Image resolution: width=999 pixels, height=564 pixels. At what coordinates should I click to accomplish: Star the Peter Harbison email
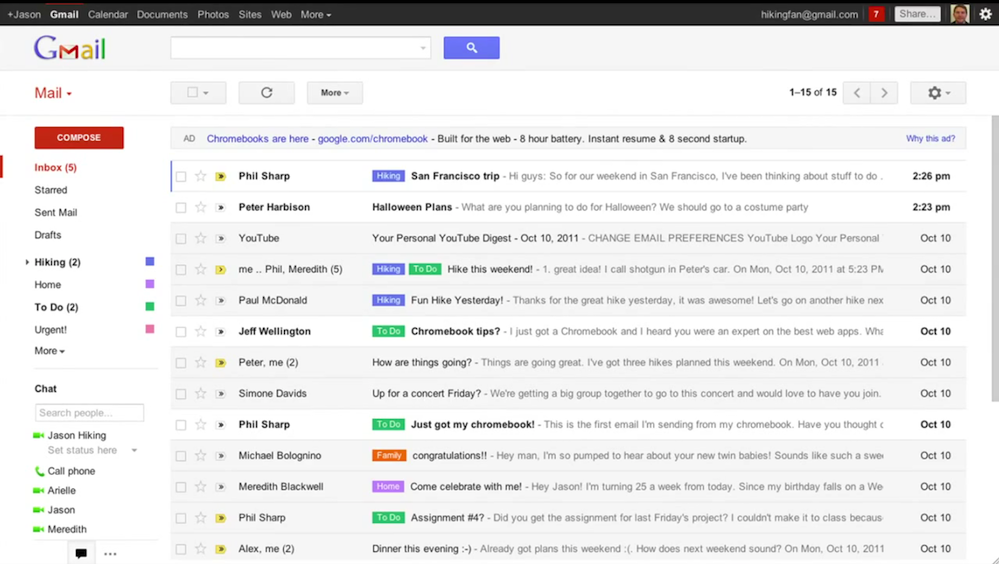point(201,207)
